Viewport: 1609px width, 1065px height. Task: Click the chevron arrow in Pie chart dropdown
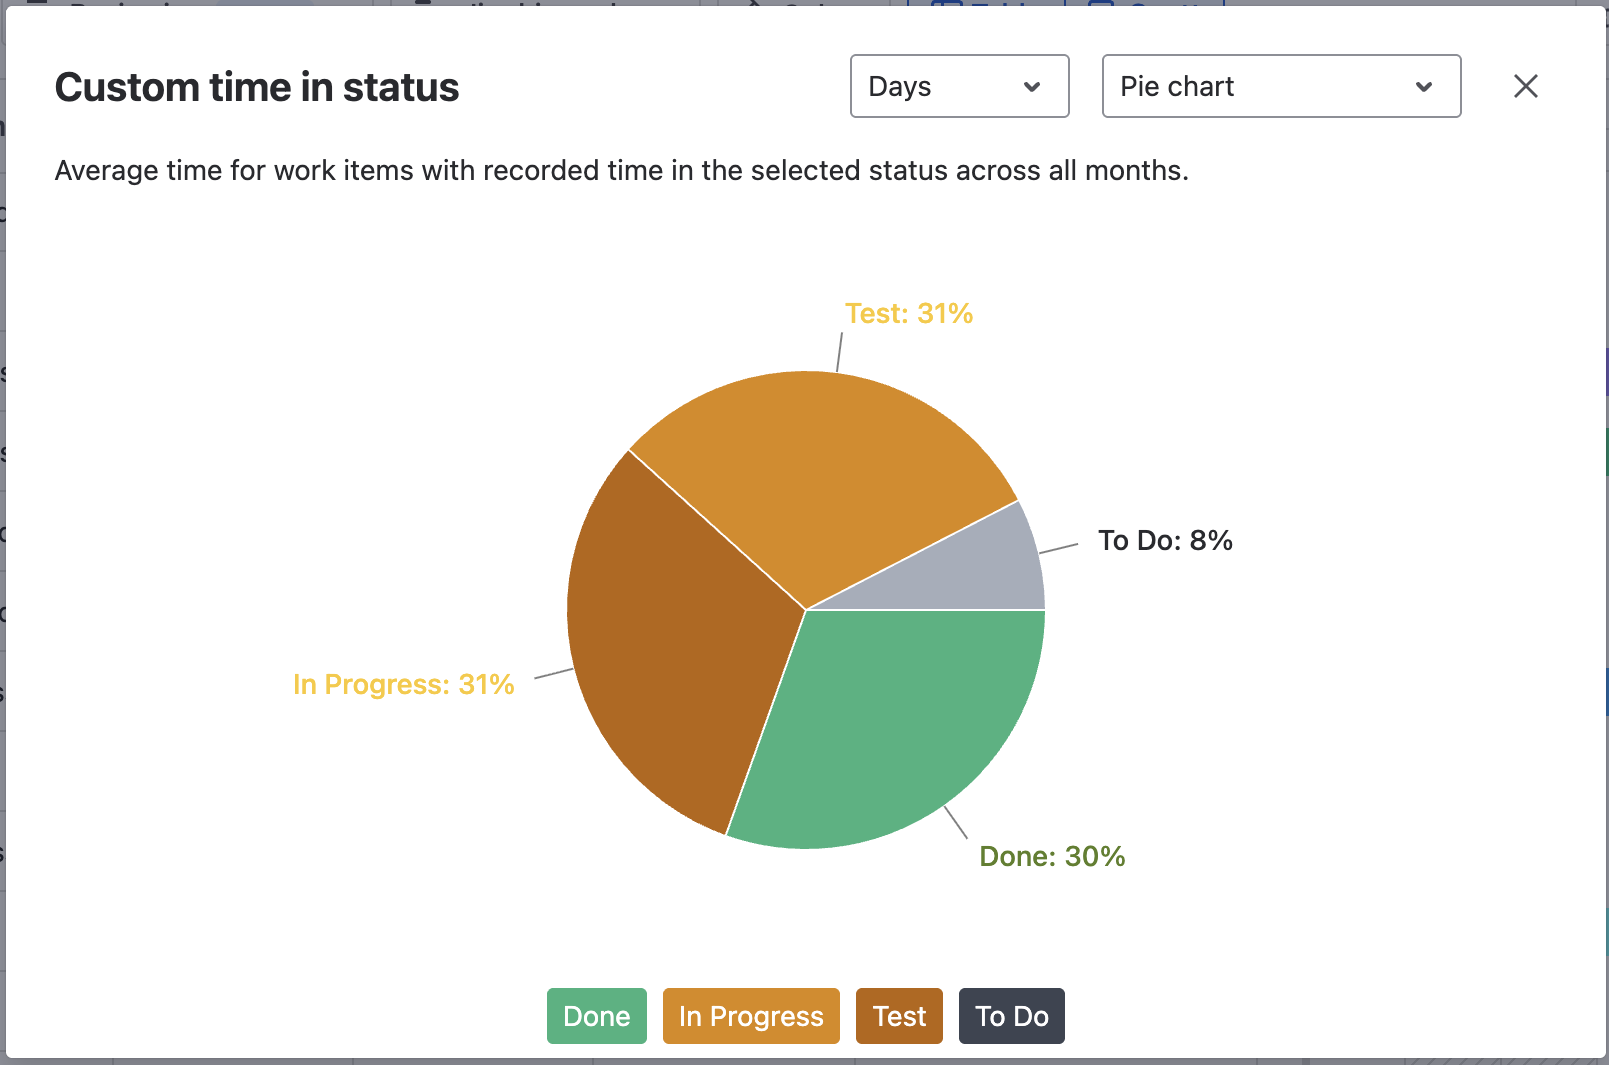tap(1424, 87)
